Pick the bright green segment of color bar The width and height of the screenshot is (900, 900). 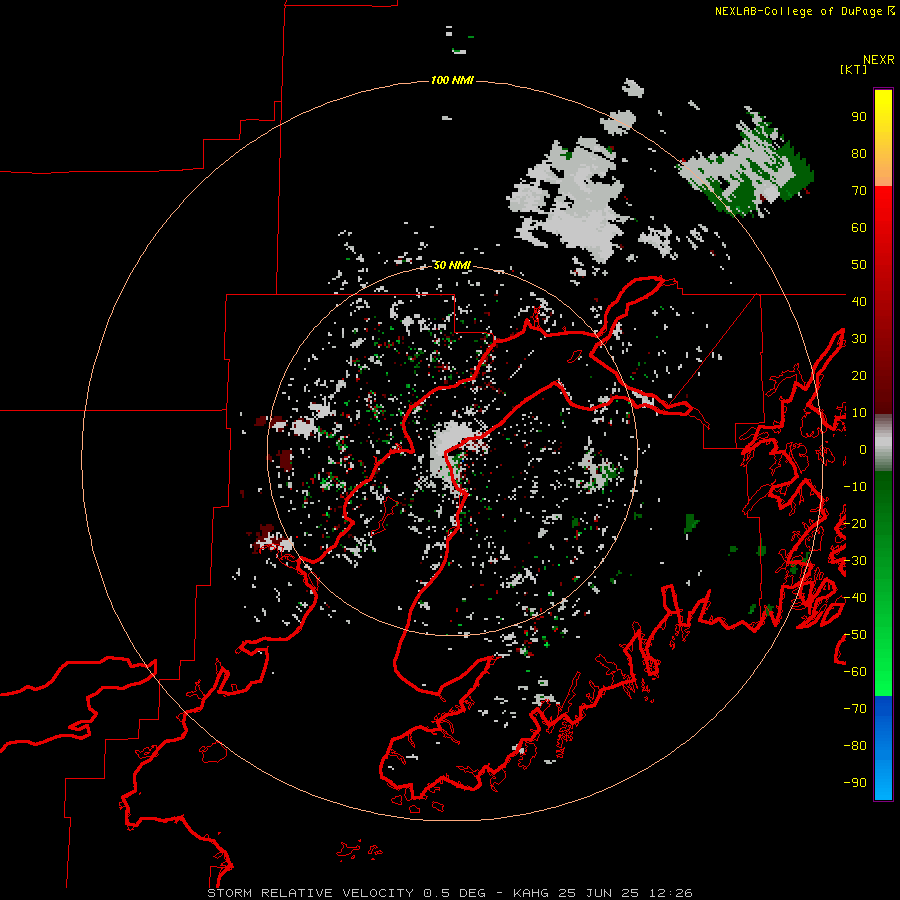tap(883, 660)
